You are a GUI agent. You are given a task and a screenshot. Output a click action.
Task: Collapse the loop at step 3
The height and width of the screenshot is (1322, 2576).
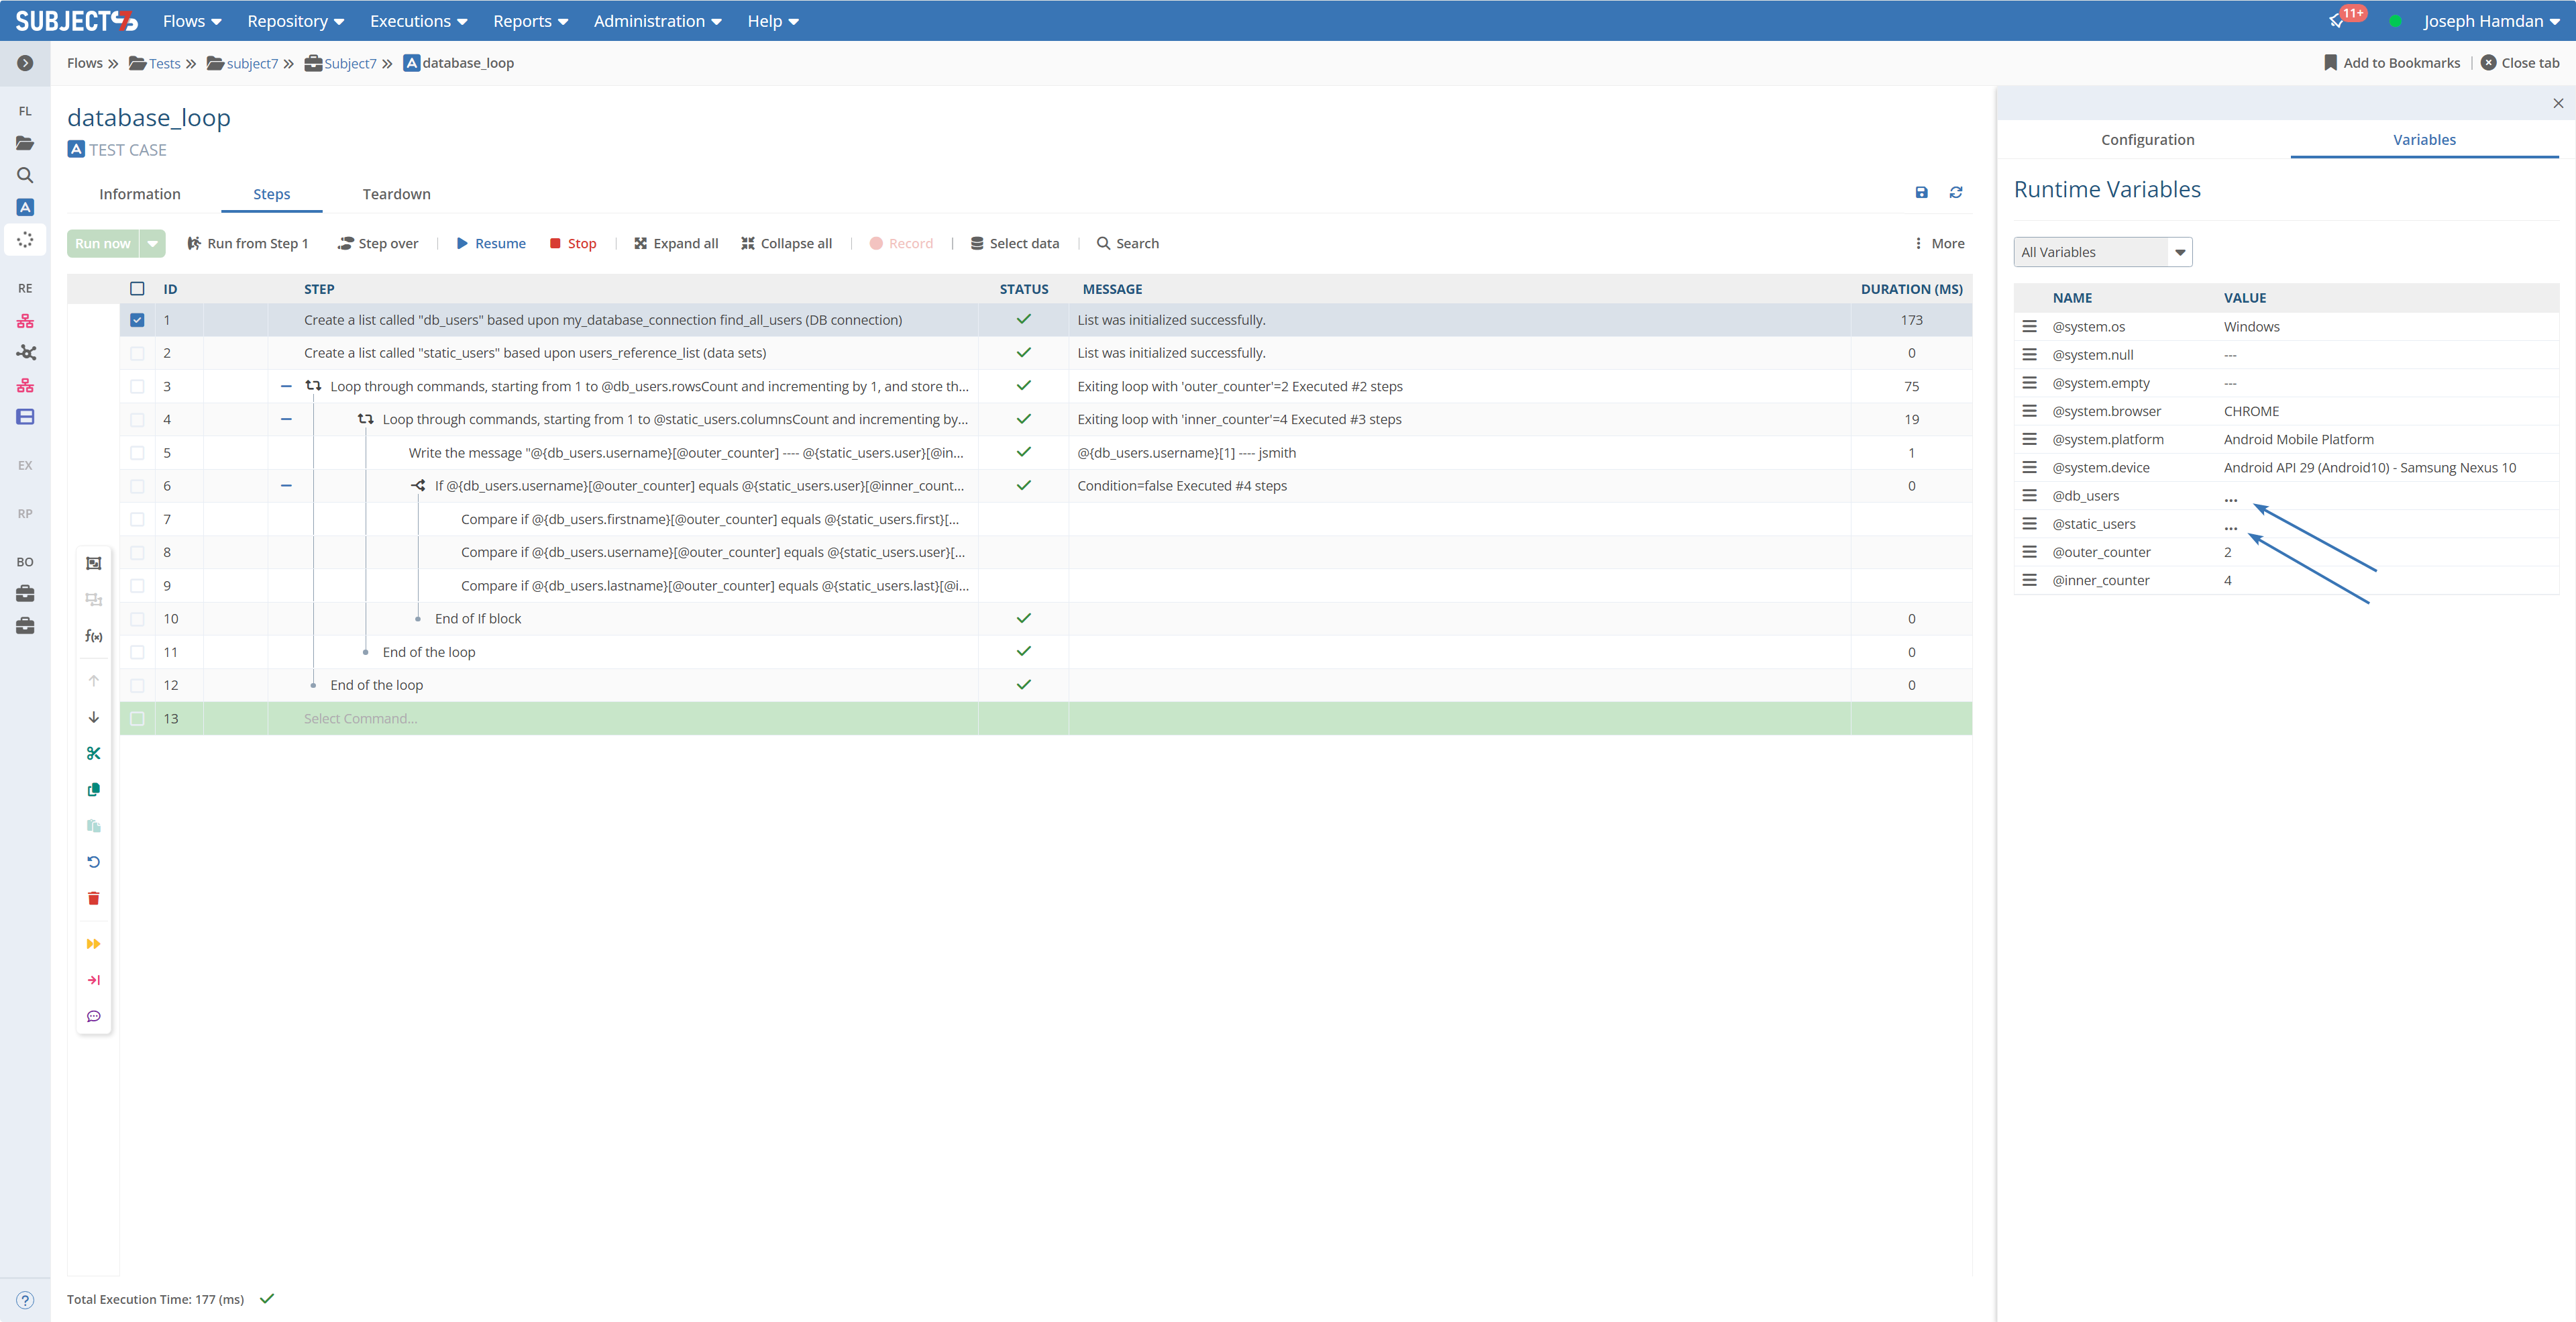286,386
